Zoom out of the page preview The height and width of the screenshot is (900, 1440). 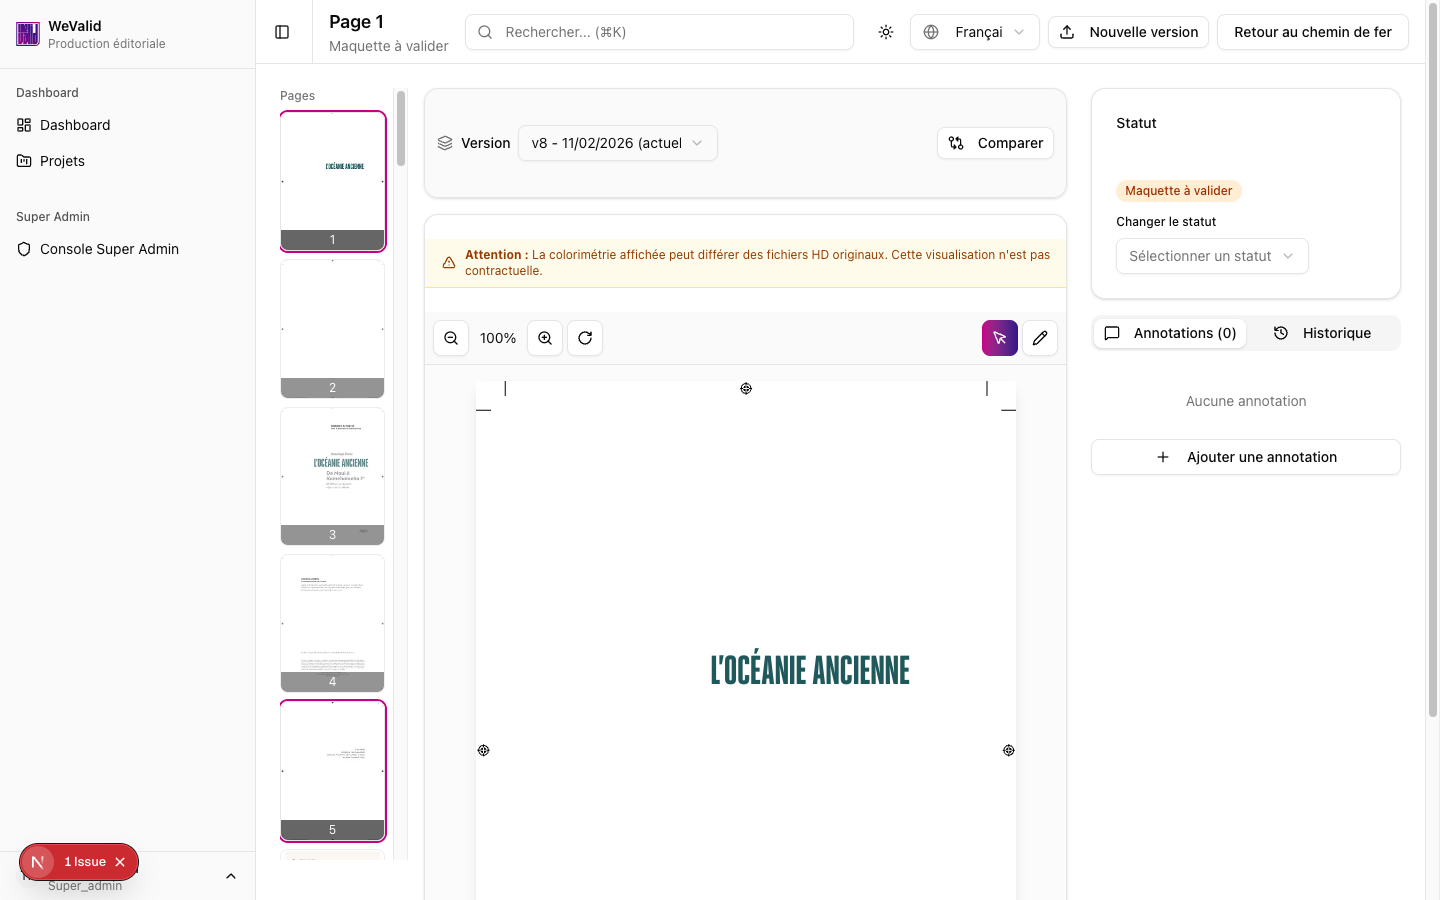point(450,338)
